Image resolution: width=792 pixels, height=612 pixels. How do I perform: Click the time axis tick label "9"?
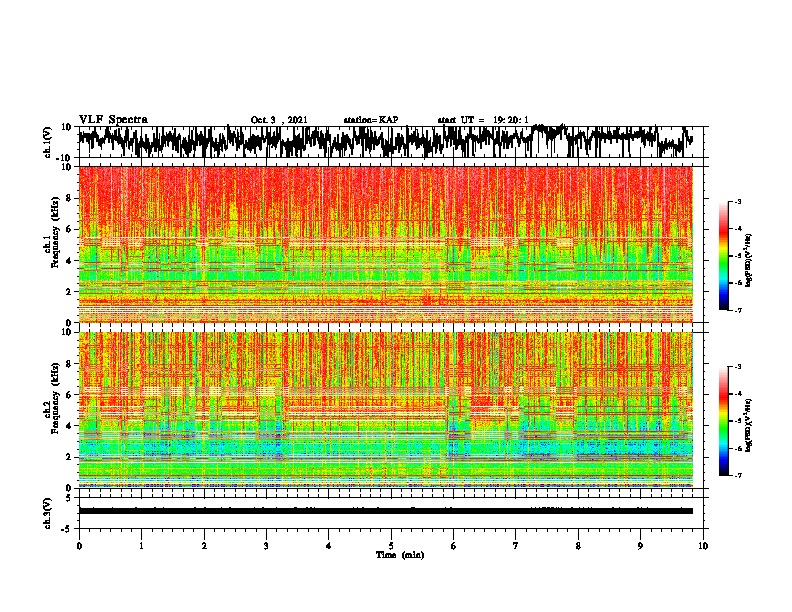click(x=640, y=546)
